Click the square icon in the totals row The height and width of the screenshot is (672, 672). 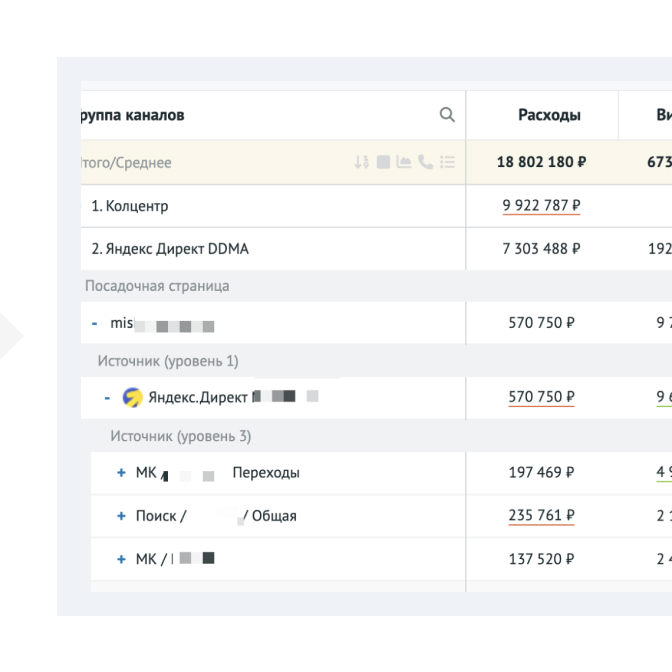(384, 163)
